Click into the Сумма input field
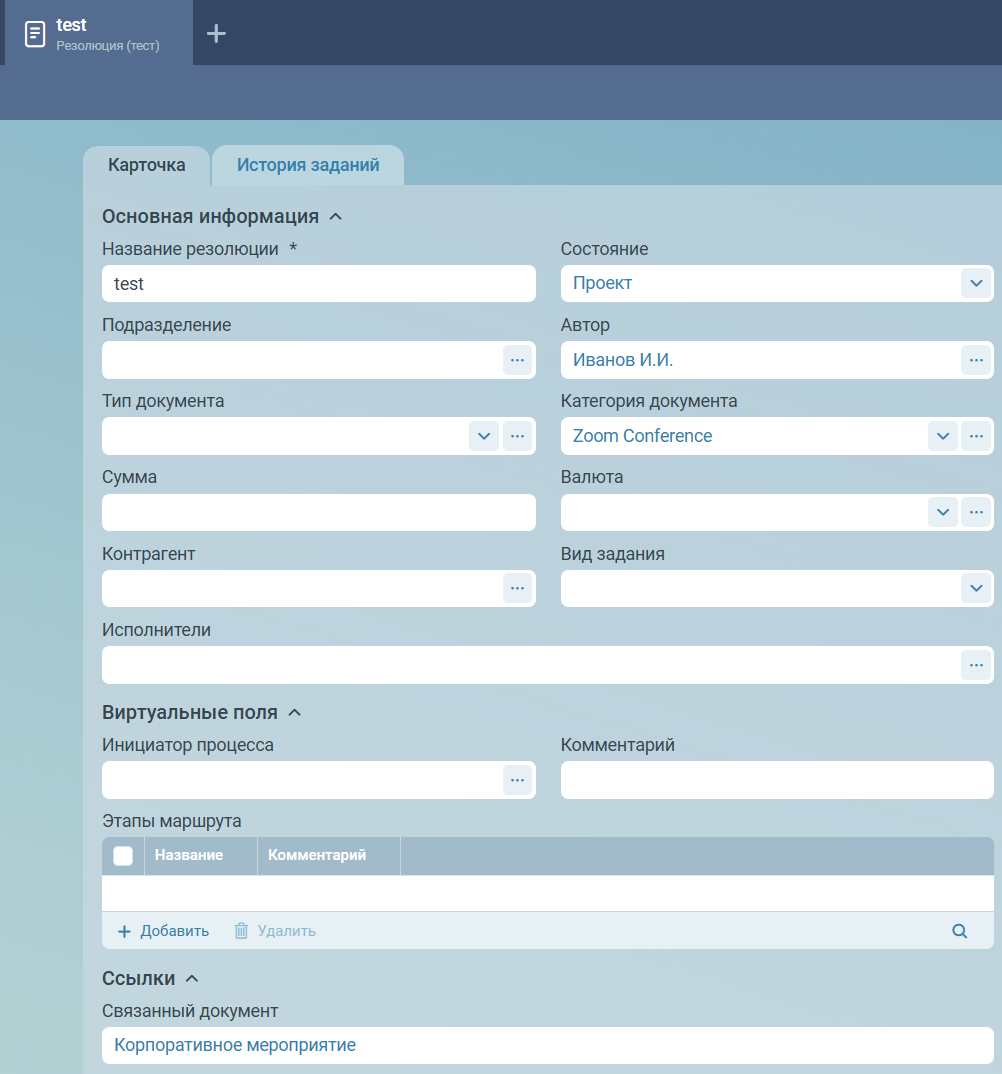 coord(318,512)
